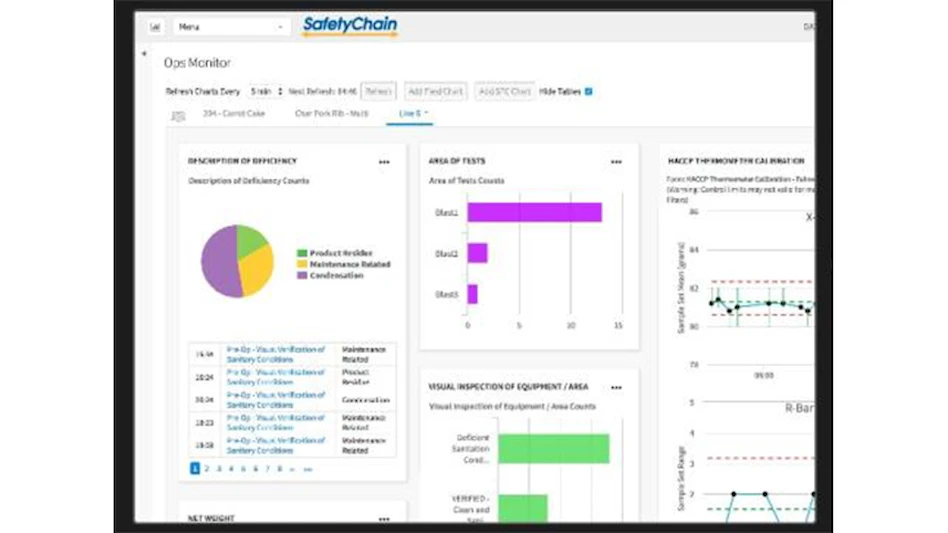Click the Refresh button
This screenshot has height=533, width=948.
pos(378,91)
